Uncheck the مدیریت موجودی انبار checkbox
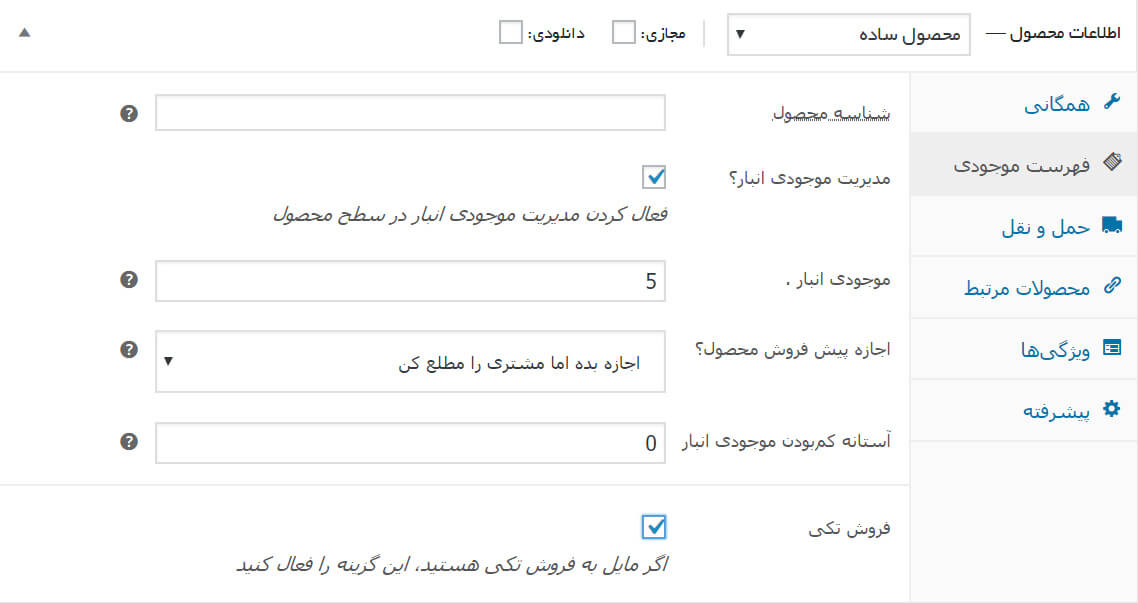The image size is (1138, 603). coord(654,177)
